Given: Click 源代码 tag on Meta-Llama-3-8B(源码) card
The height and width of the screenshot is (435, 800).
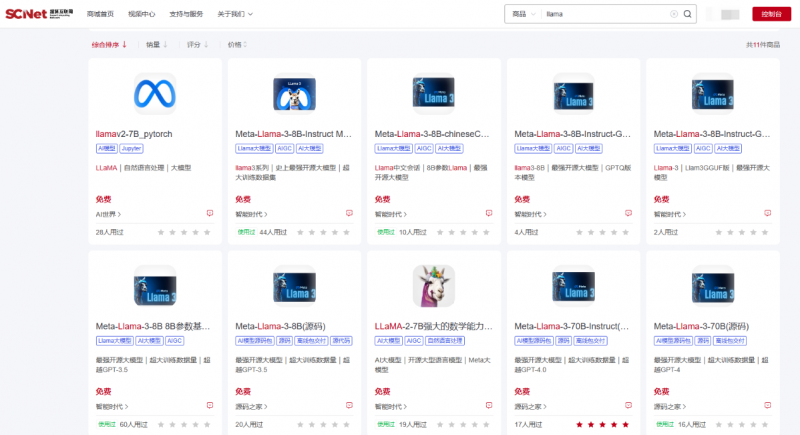Looking at the screenshot, I should pyautogui.click(x=341, y=341).
